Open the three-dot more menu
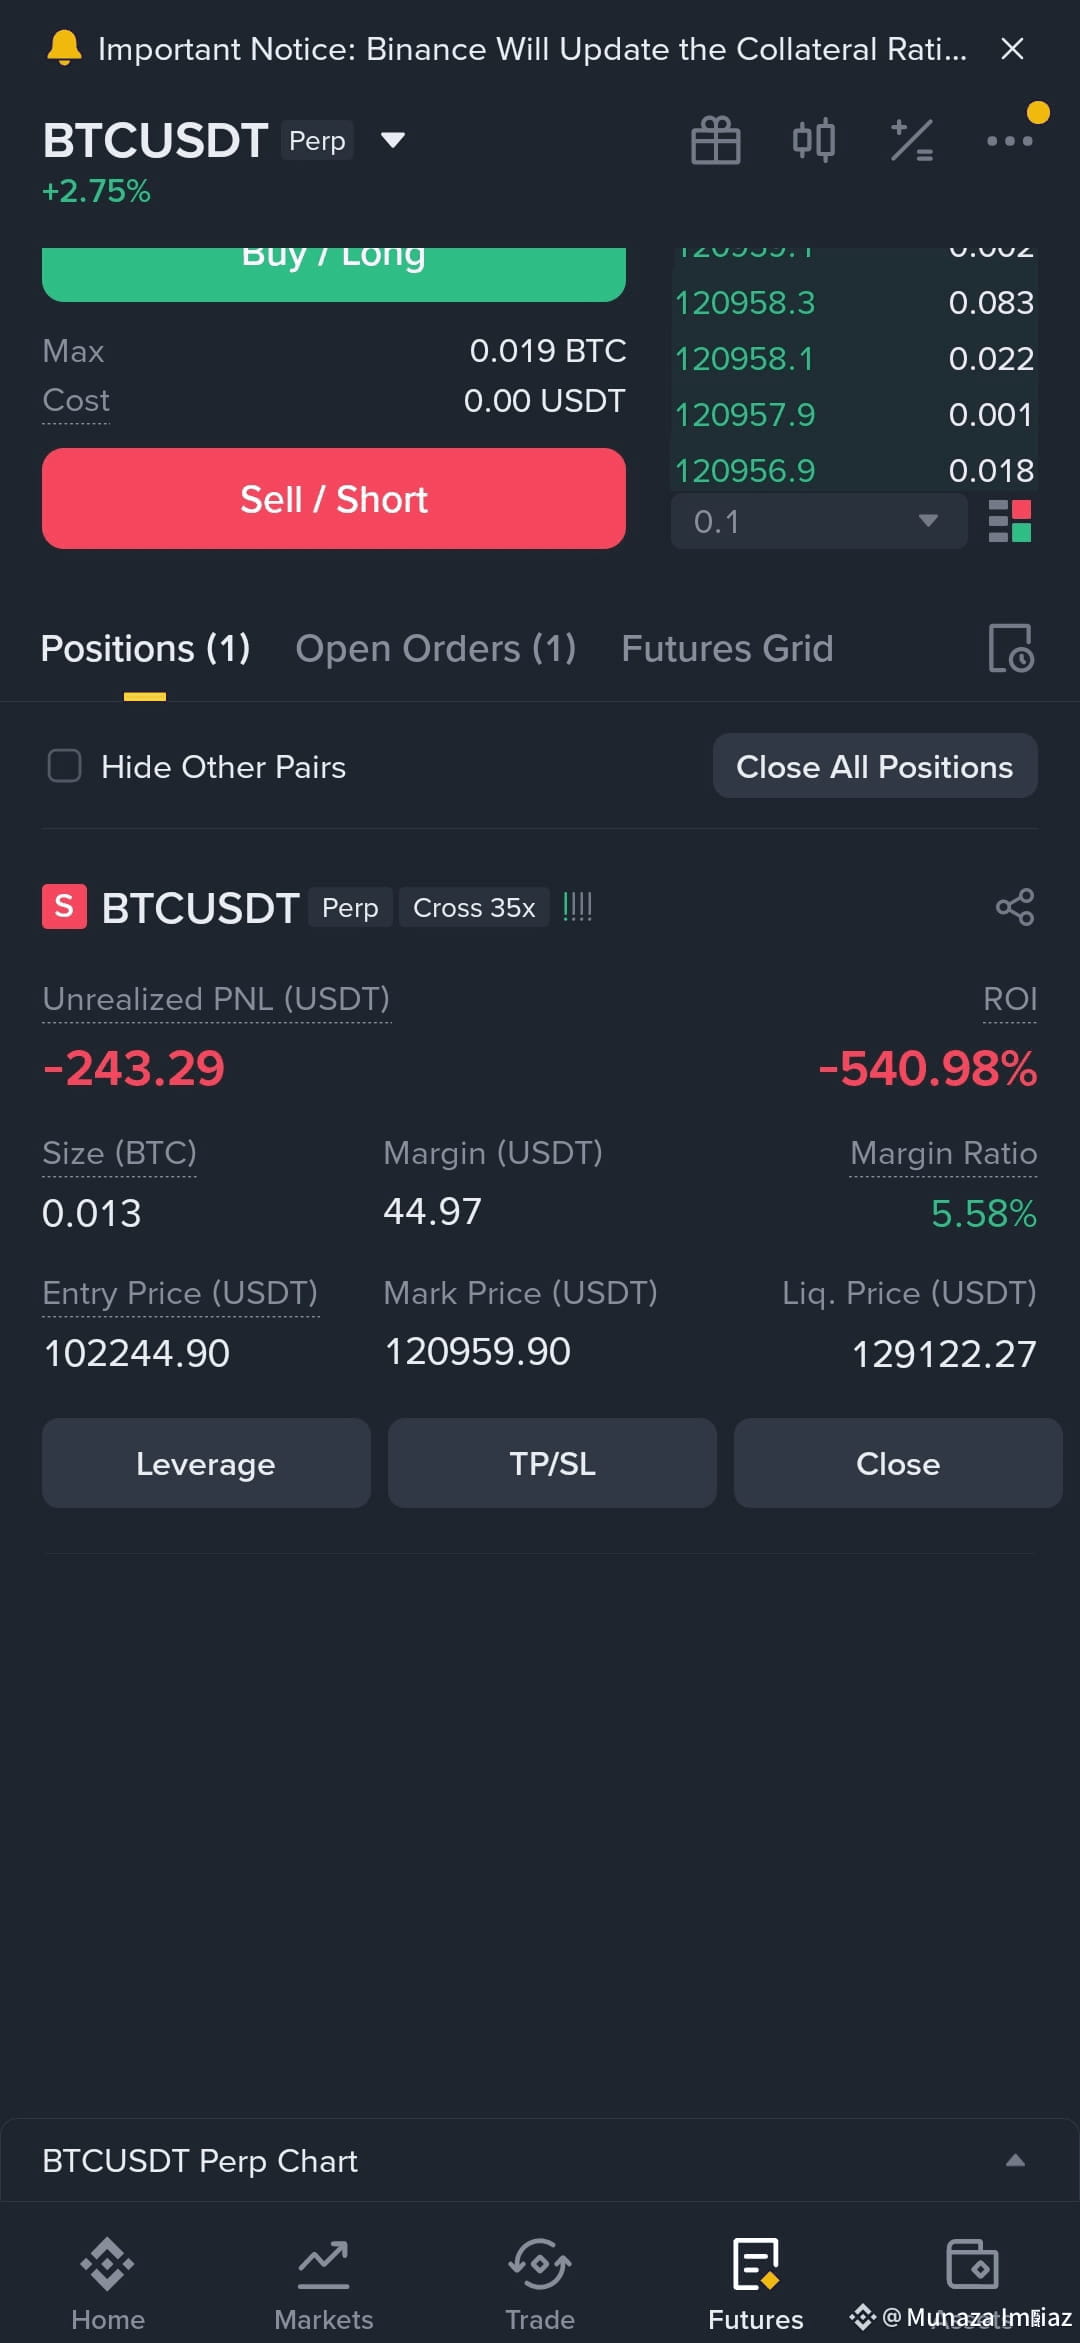This screenshot has width=1080, height=2343. pyautogui.click(x=1009, y=141)
